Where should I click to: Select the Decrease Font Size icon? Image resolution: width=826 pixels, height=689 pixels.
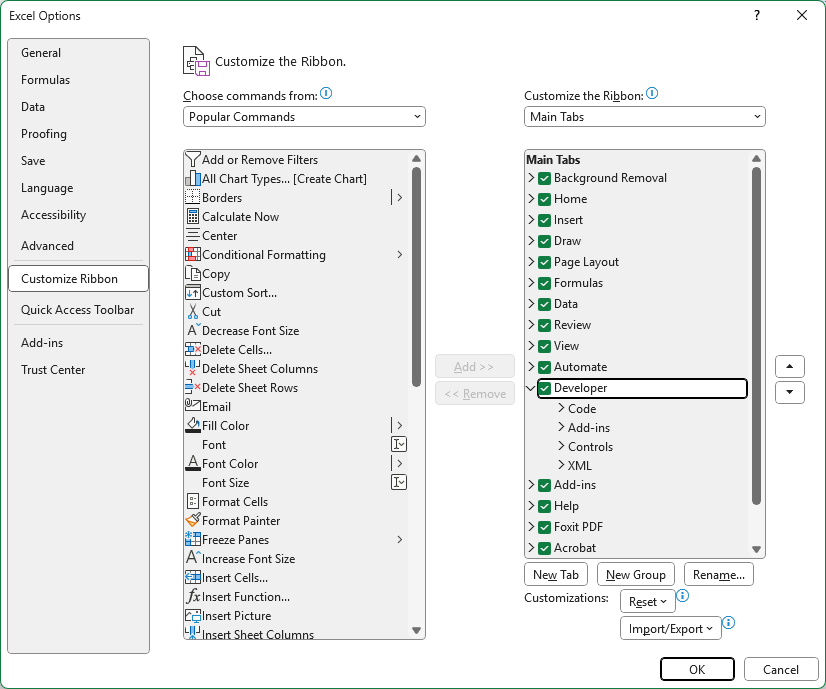point(193,330)
